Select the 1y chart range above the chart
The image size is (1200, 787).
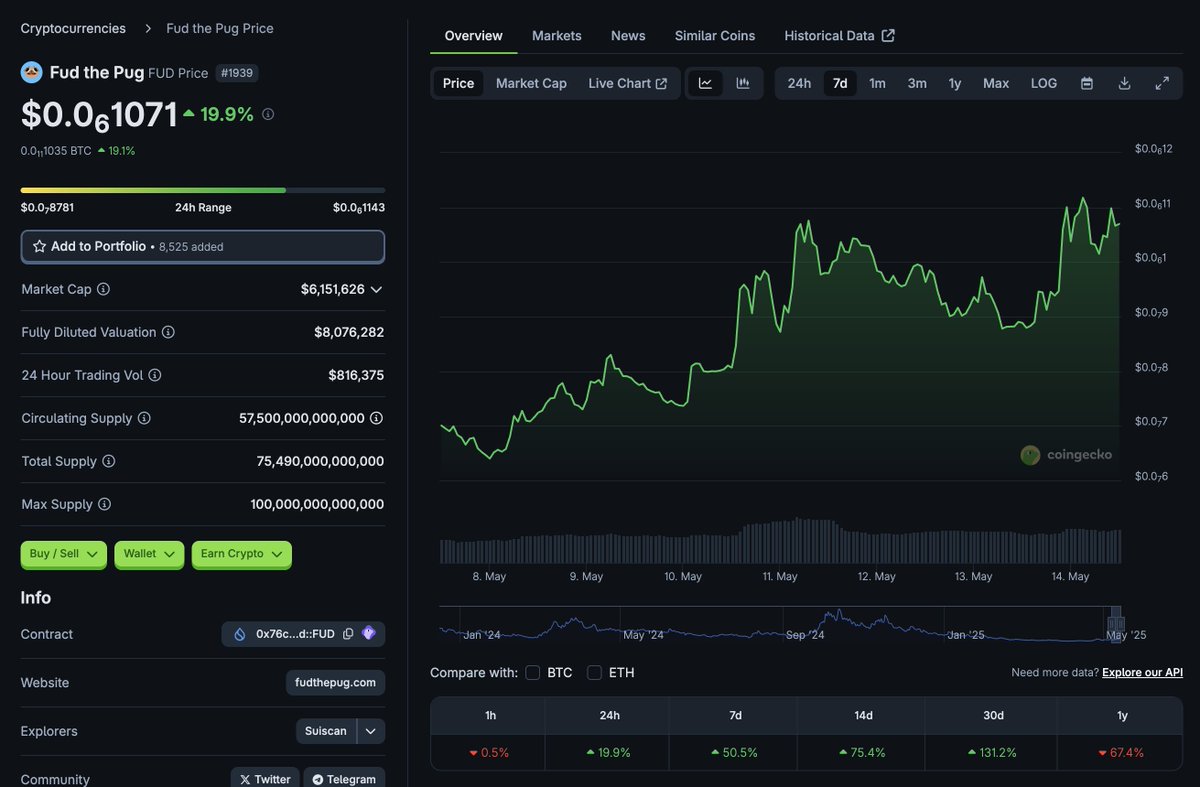(955, 83)
